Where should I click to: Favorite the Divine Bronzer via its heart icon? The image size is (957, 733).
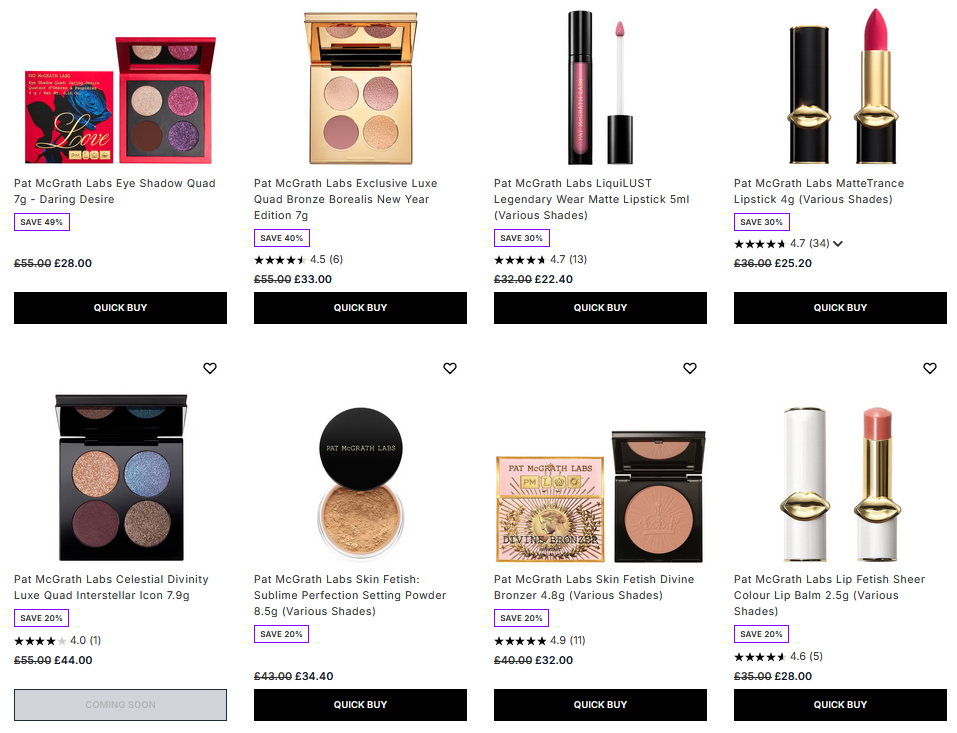click(x=690, y=368)
